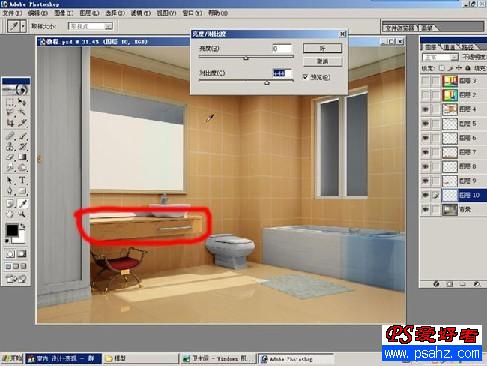Open the foreground color black swatch
Image resolution: width=487 pixels, height=366 pixels.
pyautogui.click(x=12, y=230)
